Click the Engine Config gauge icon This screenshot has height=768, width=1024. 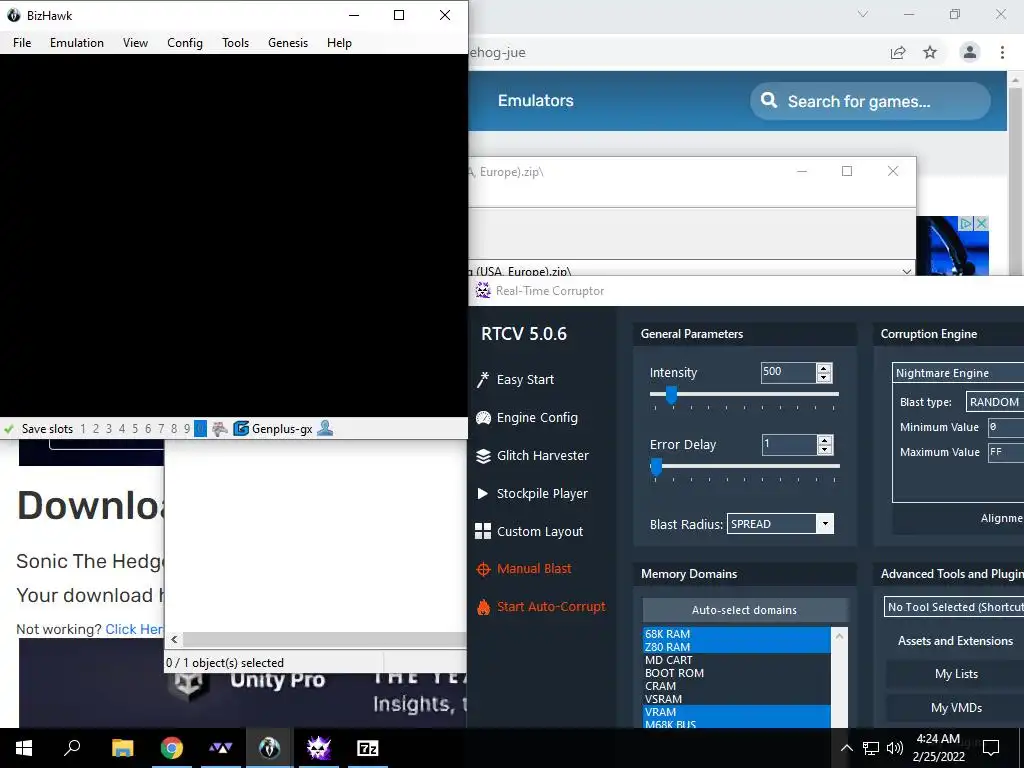tap(483, 418)
